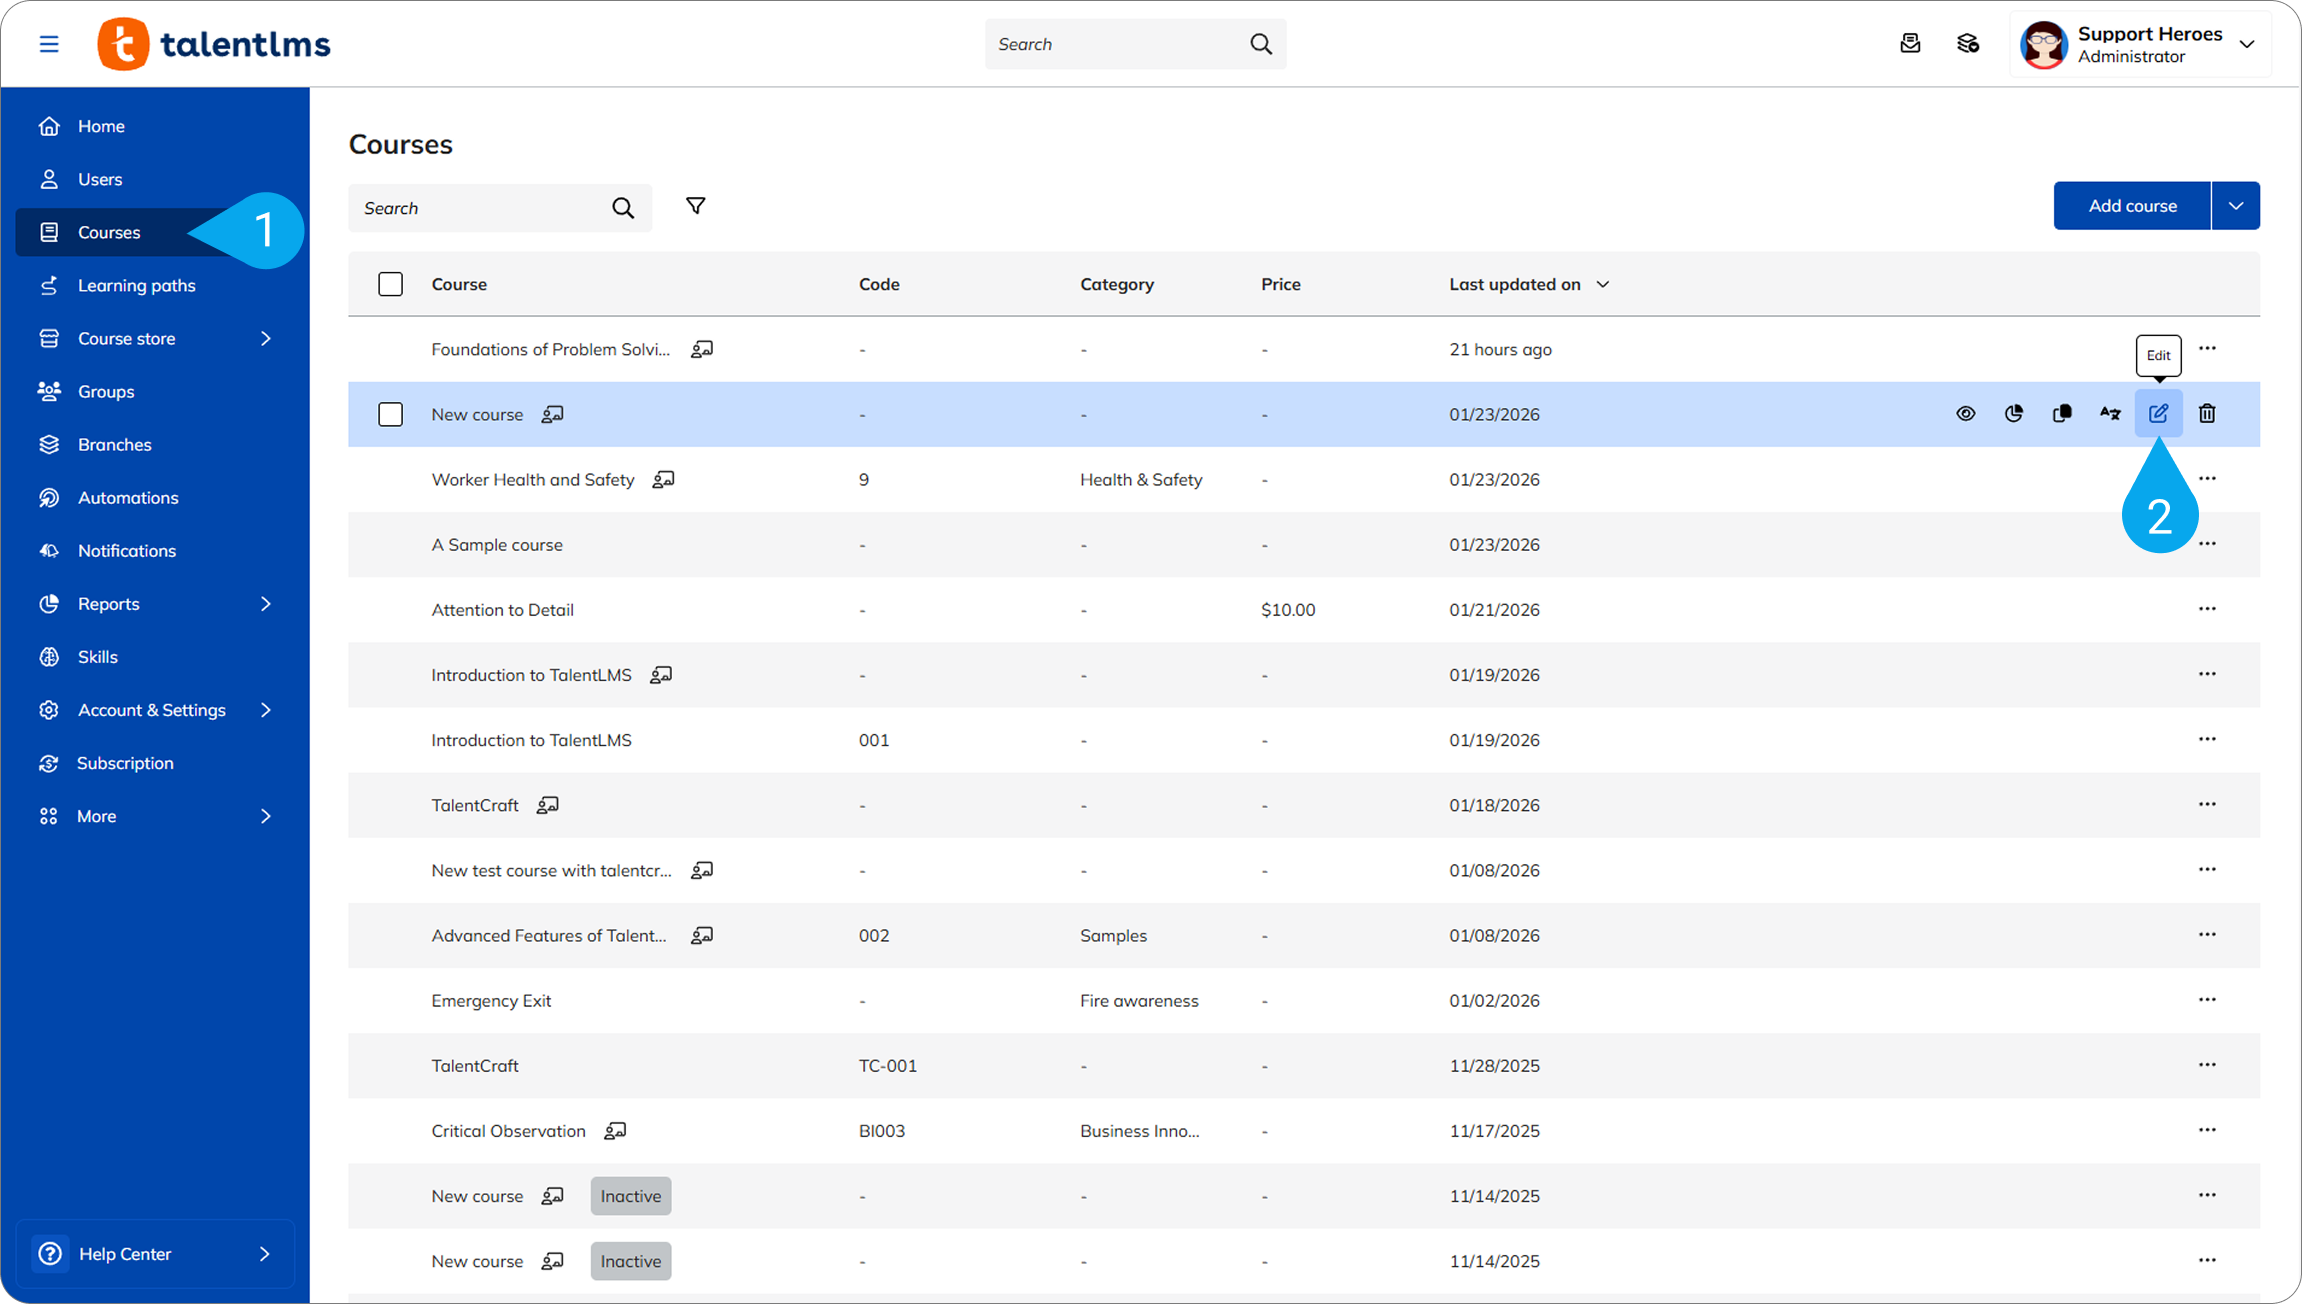Screen dimensions: 2302x1304
Task: Check the select-all checkbox in table header
Action: click(x=391, y=284)
